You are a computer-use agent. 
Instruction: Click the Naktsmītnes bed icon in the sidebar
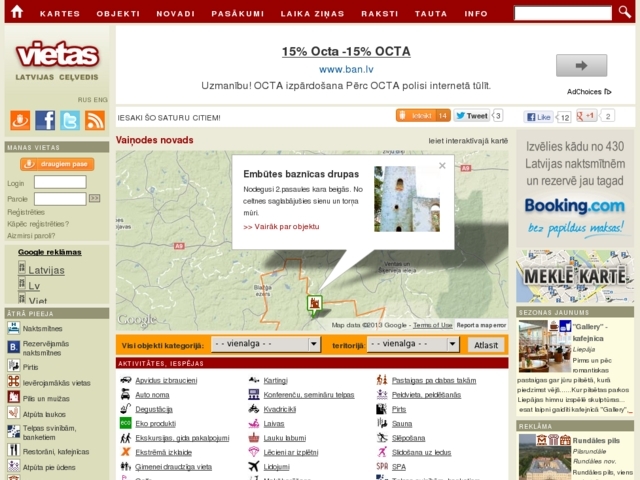pyautogui.click(x=13, y=329)
